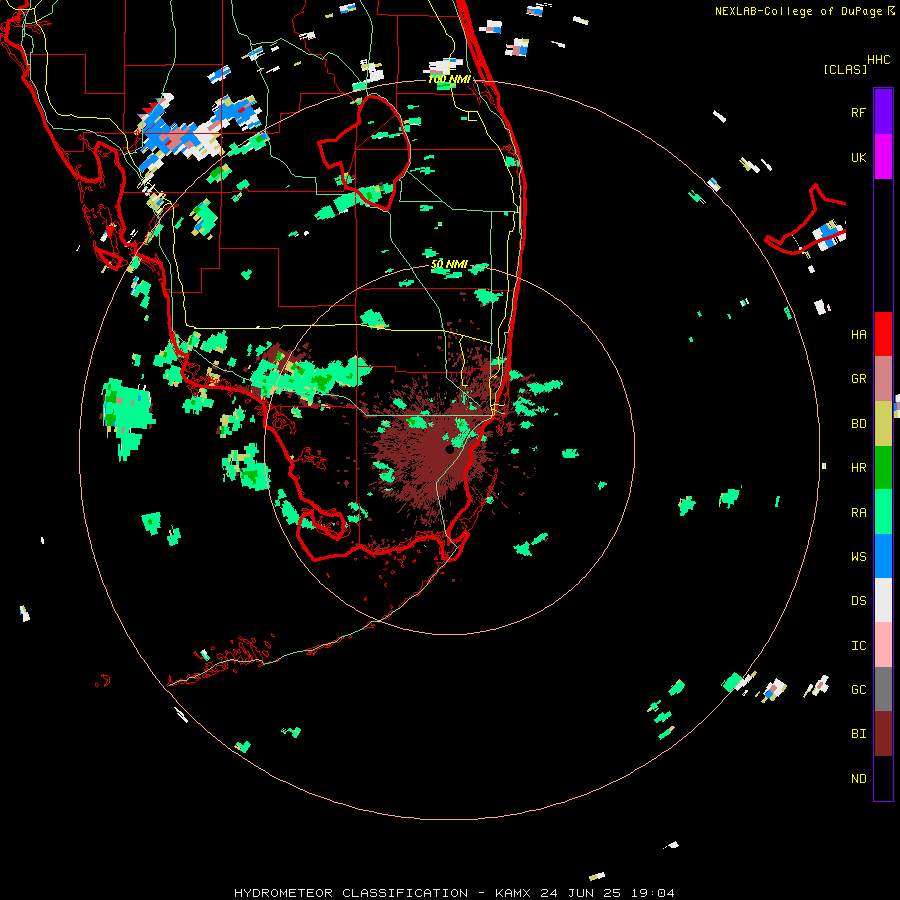The width and height of the screenshot is (900, 900).
Task: Click the BD legend label
Action: (858, 424)
